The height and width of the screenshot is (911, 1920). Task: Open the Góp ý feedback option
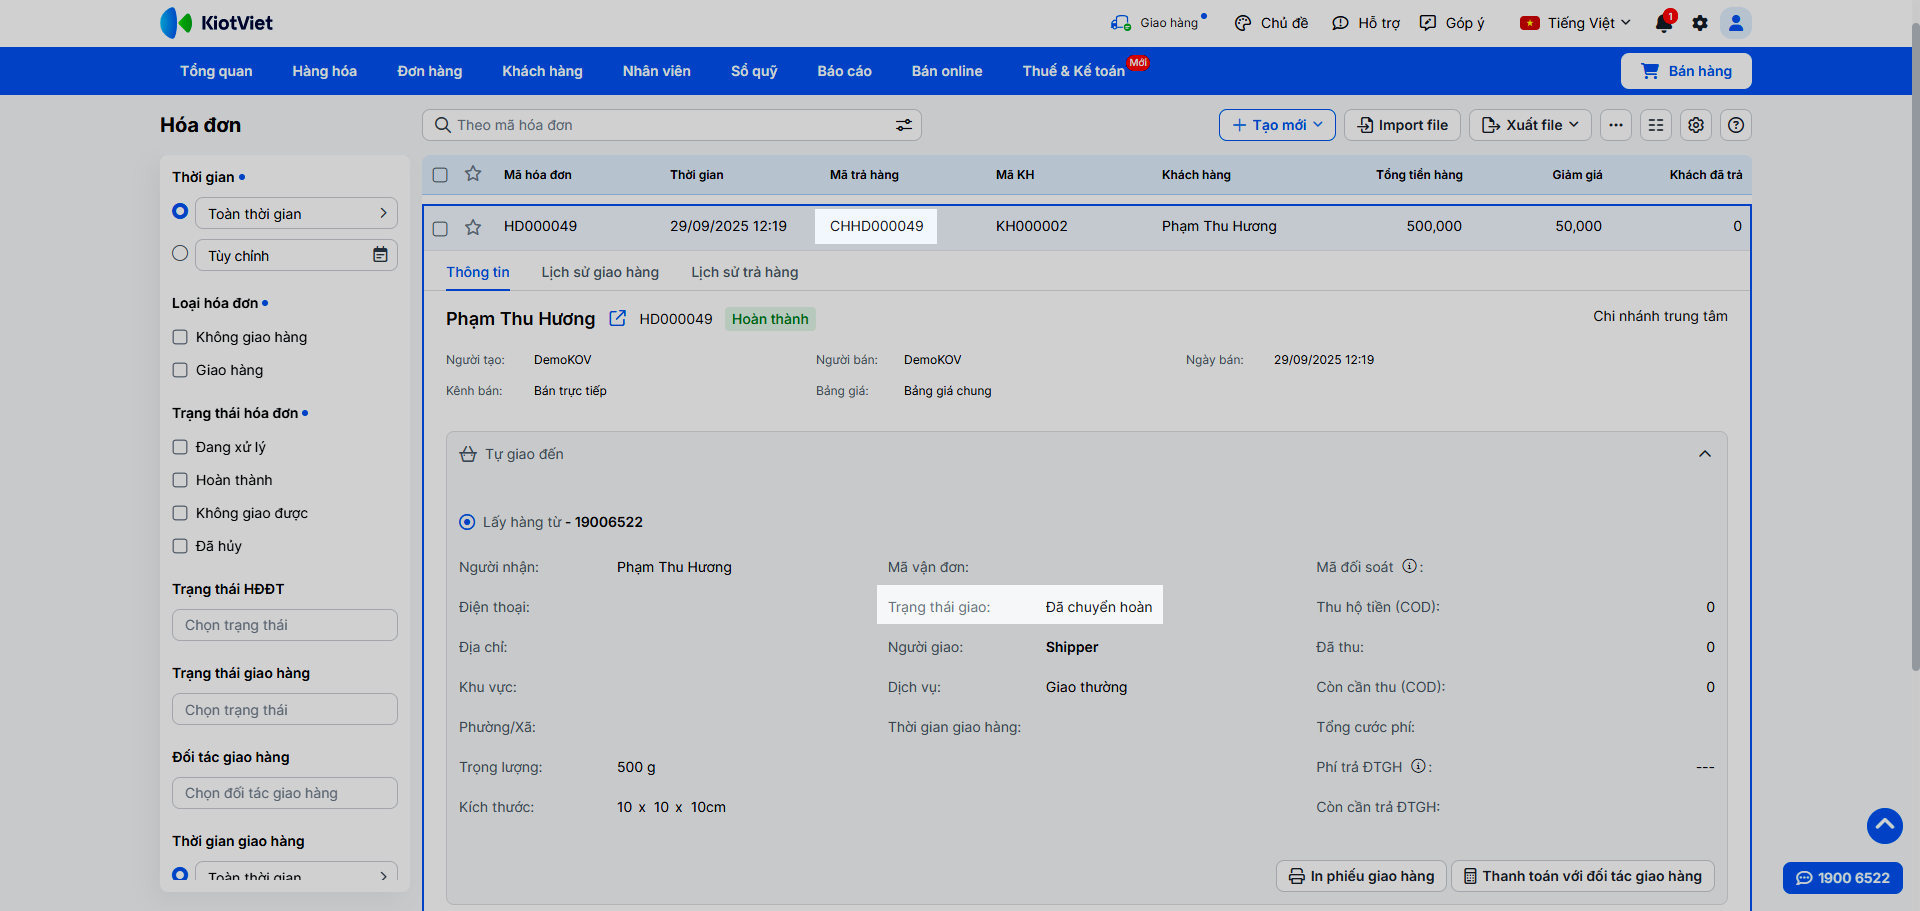1452,23
